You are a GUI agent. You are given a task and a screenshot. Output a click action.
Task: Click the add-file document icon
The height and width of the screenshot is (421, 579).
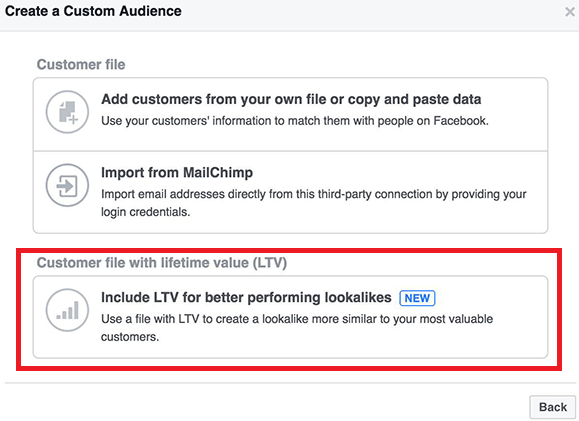pyautogui.click(x=67, y=112)
